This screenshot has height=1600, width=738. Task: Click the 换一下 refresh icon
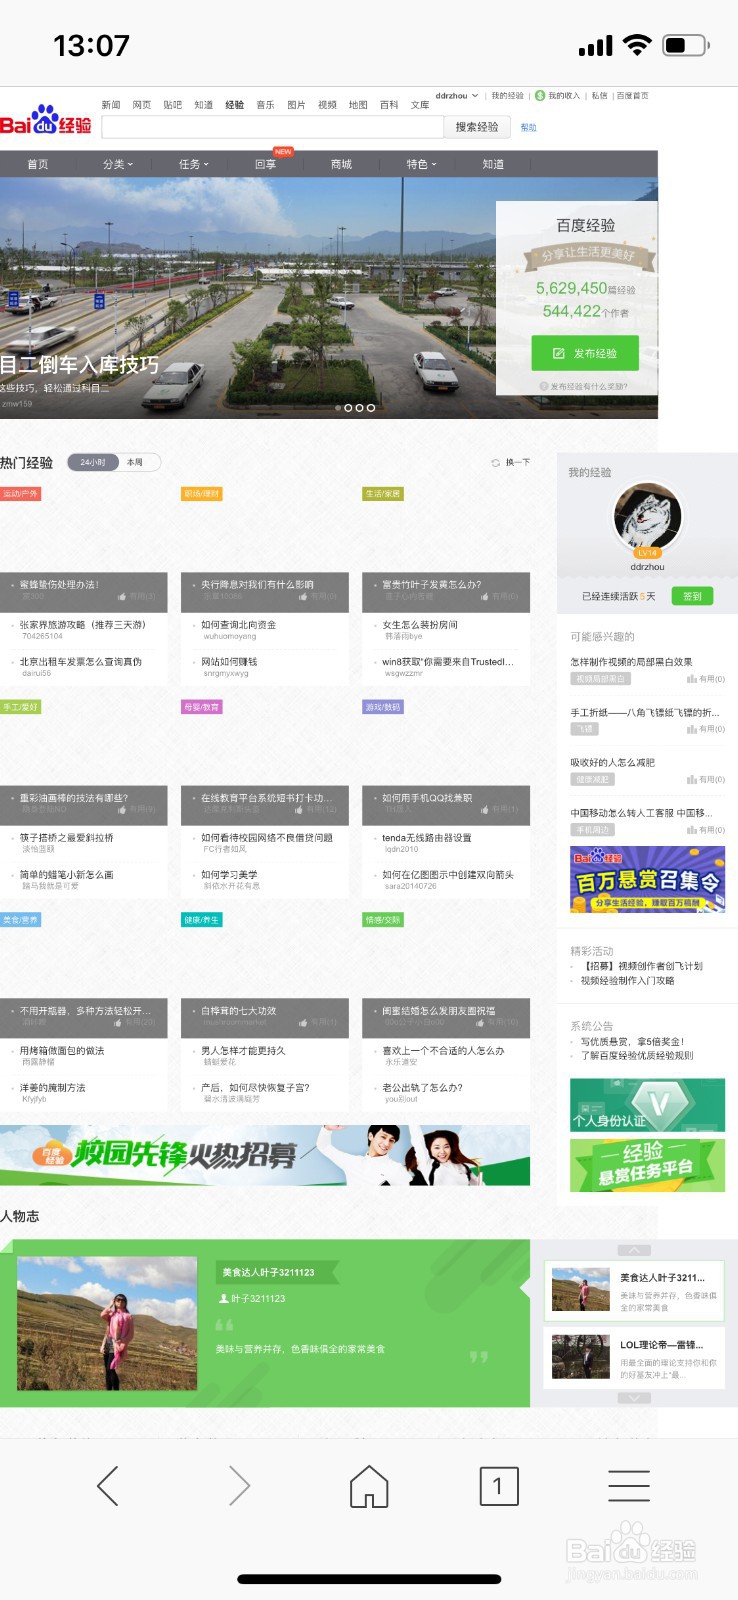(x=495, y=463)
